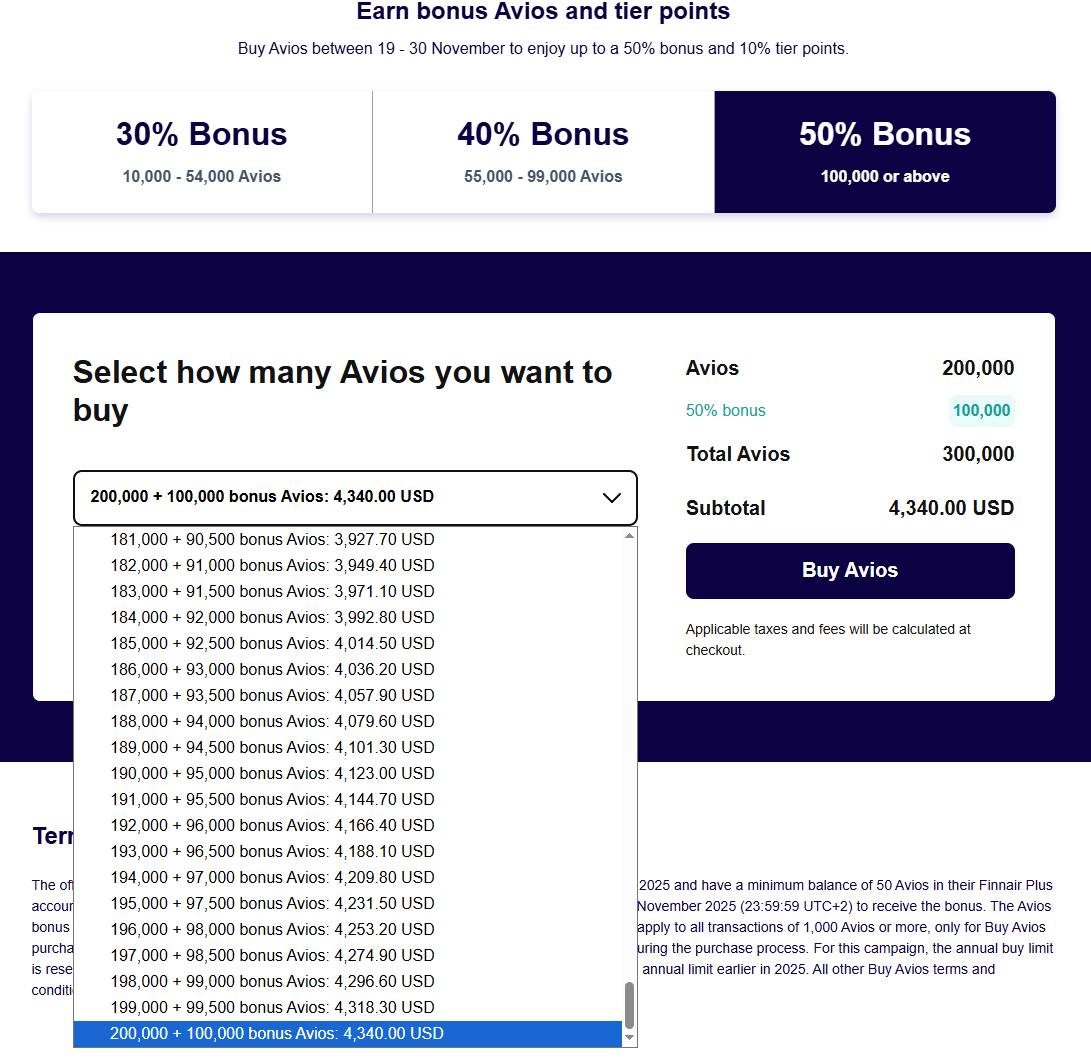Click the dropdown list scroll-down arrow
Image resolution: width=1091 pixels, height=1061 pixels.
click(629, 1038)
